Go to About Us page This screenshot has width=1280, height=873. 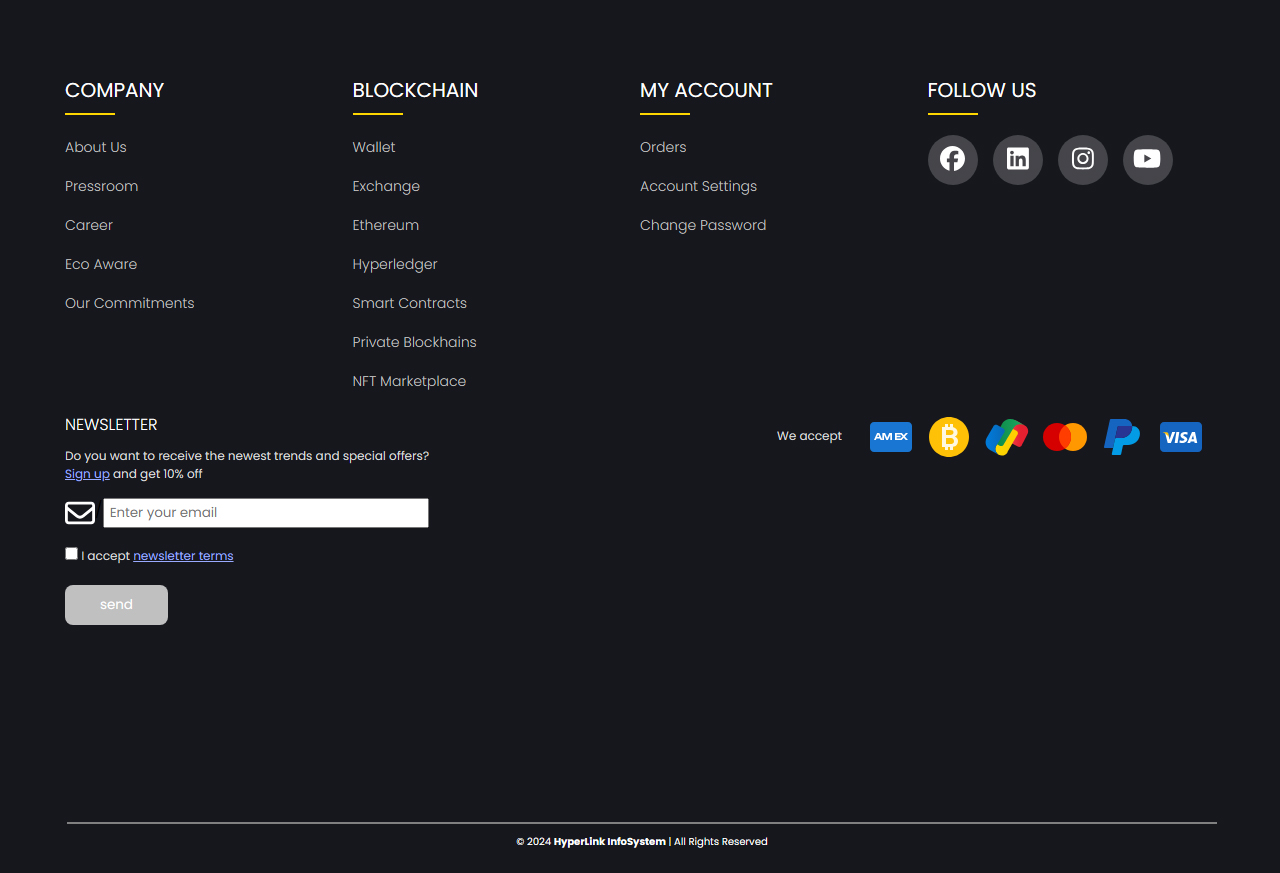96,147
